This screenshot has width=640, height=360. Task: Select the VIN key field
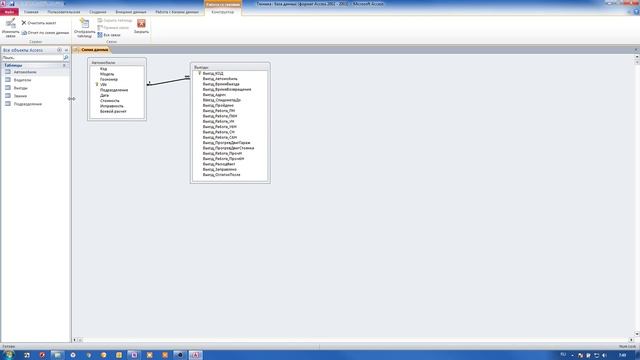click(103, 84)
